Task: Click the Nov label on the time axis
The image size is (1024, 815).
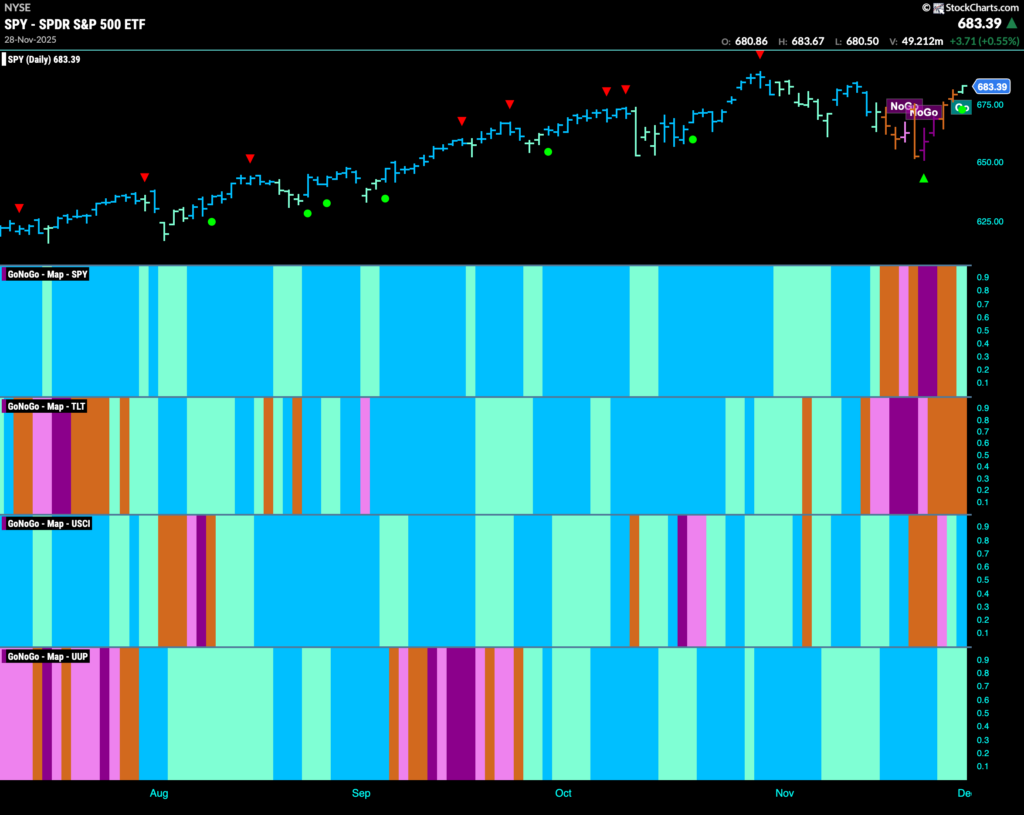Action: point(784,793)
